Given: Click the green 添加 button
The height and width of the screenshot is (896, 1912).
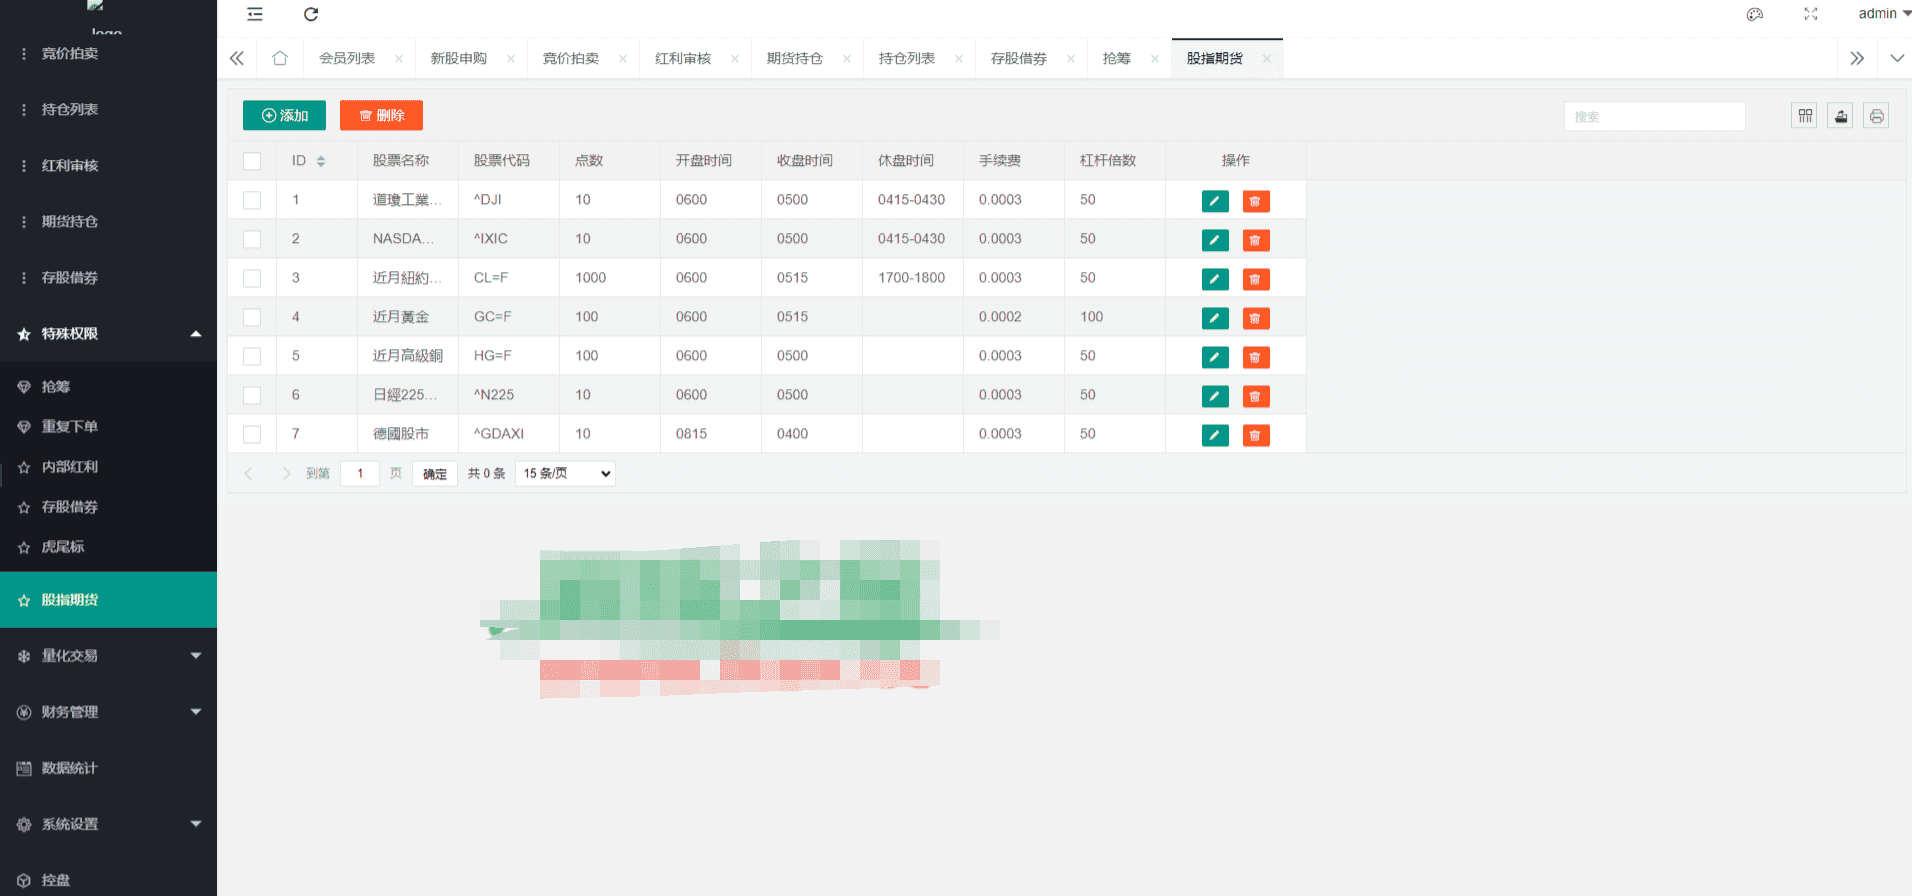Looking at the screenshot, I should [x=284, y=115].
